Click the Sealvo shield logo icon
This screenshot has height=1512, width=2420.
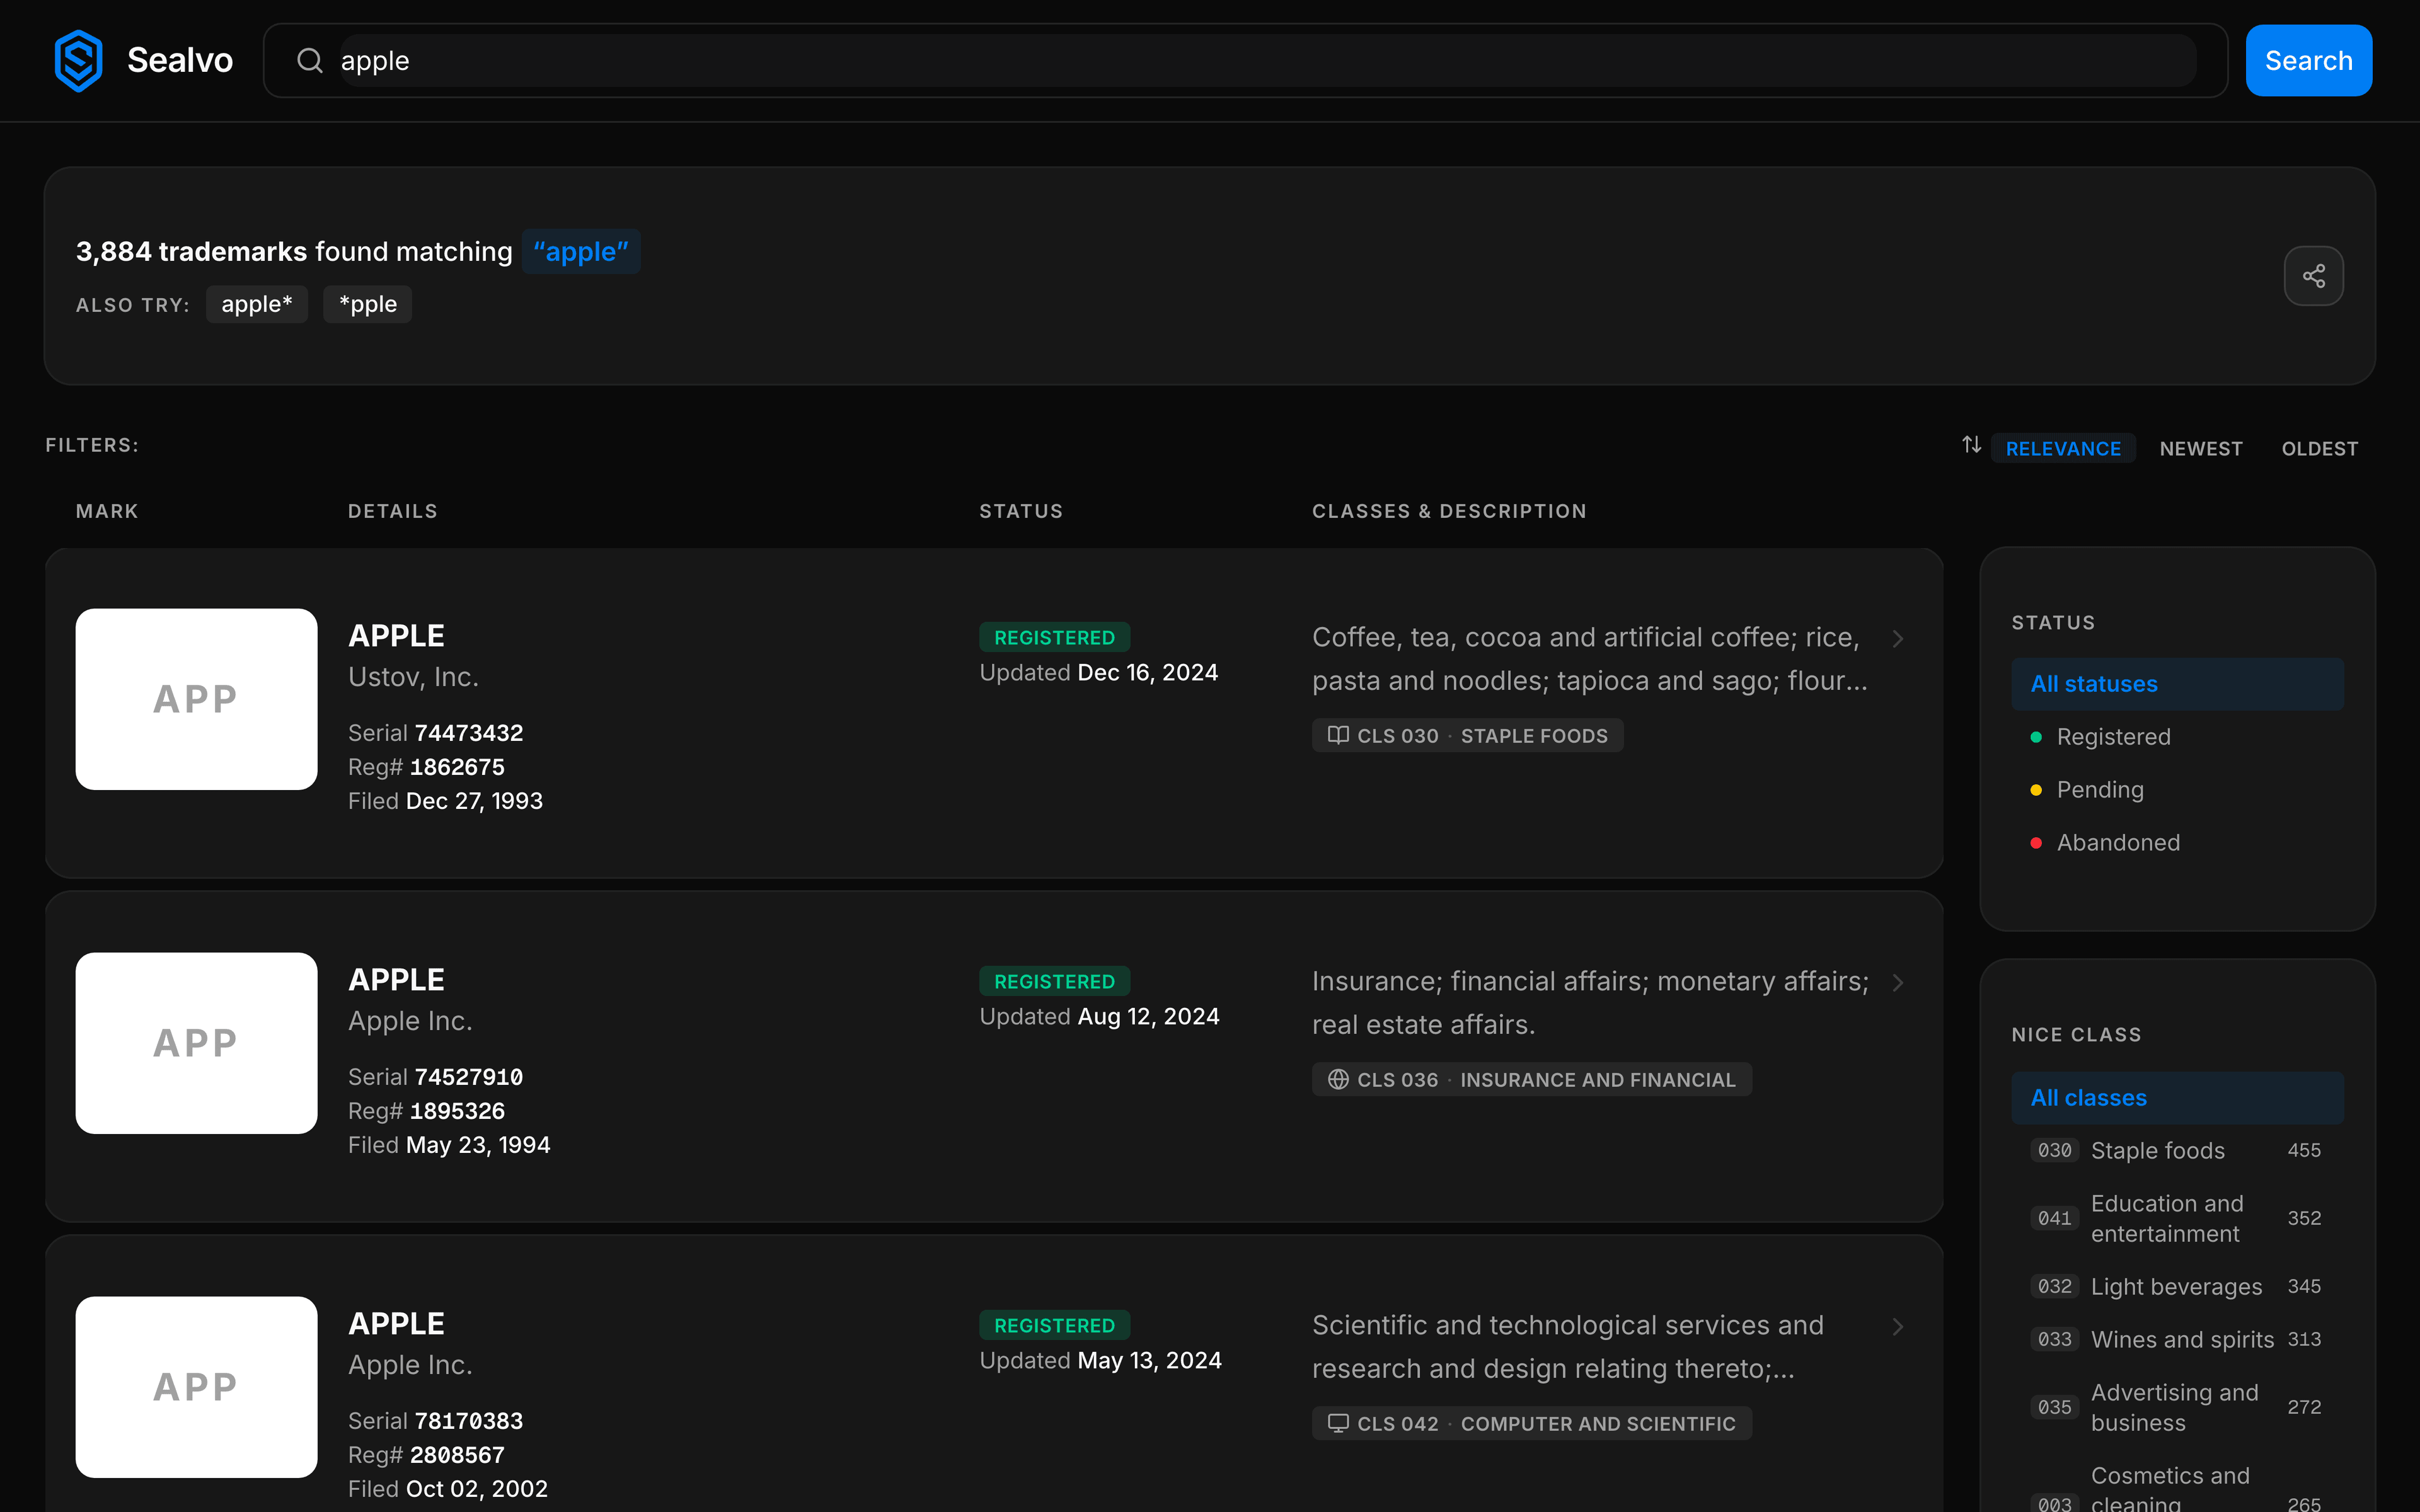[x=79, y=60]
